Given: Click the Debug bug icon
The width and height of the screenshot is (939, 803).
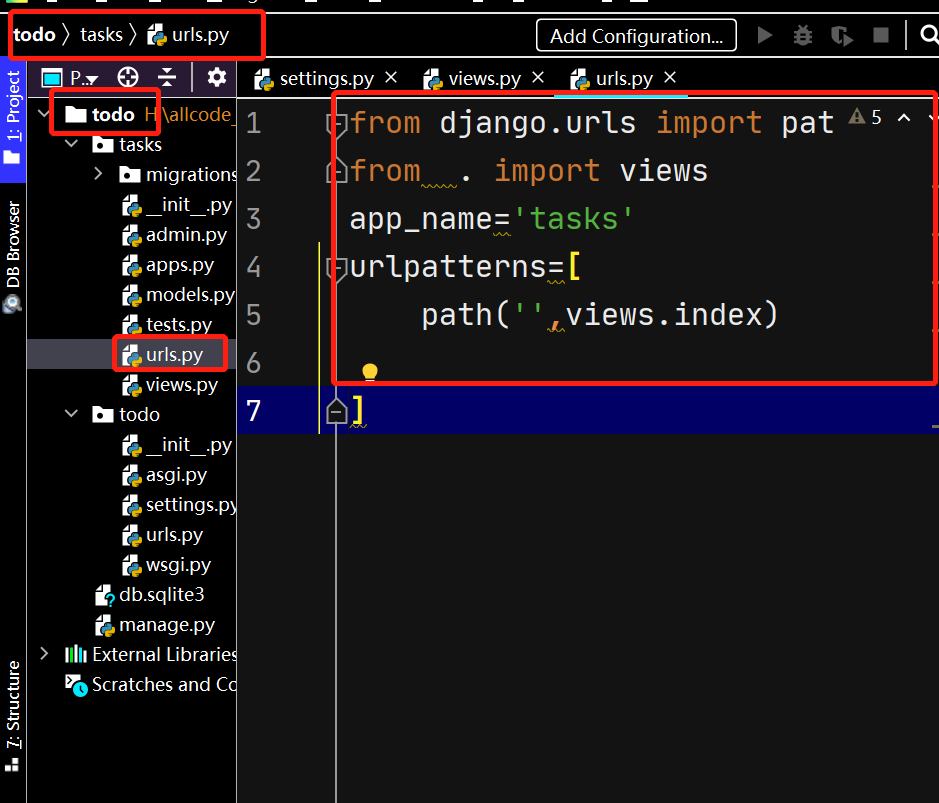Looking at the screenshot, I should coord(802,35).
